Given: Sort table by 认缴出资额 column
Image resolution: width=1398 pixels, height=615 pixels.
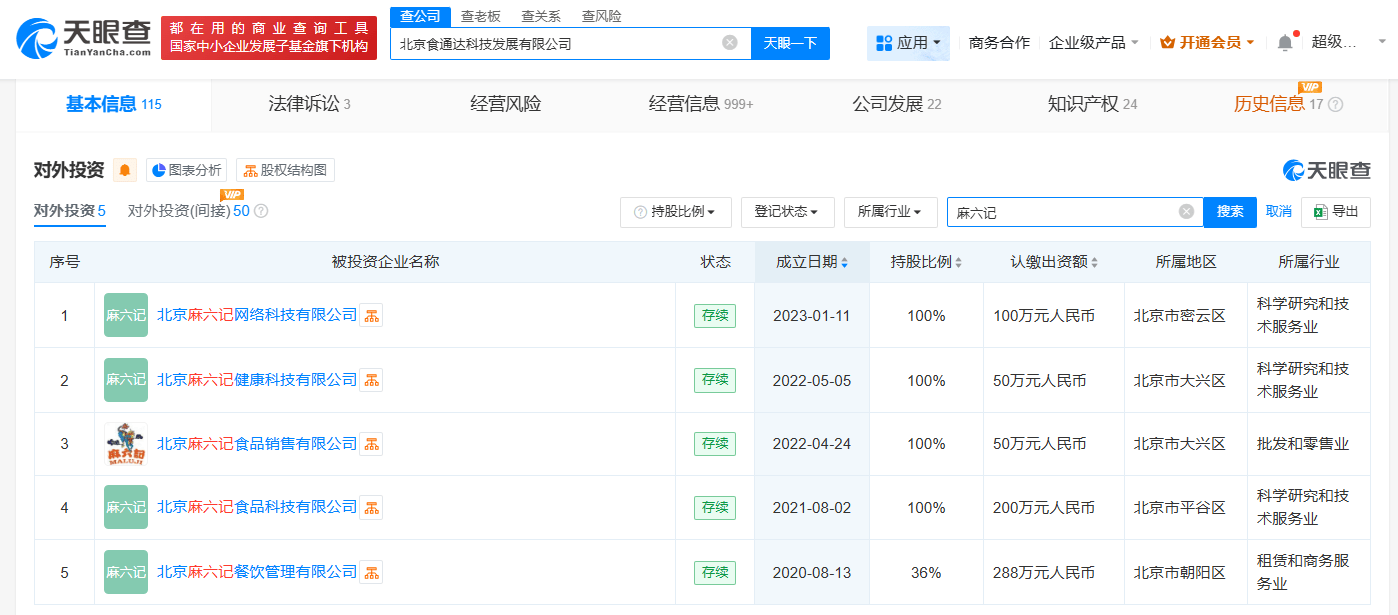Looking at the screenshot, I should tap(1053, 262).
